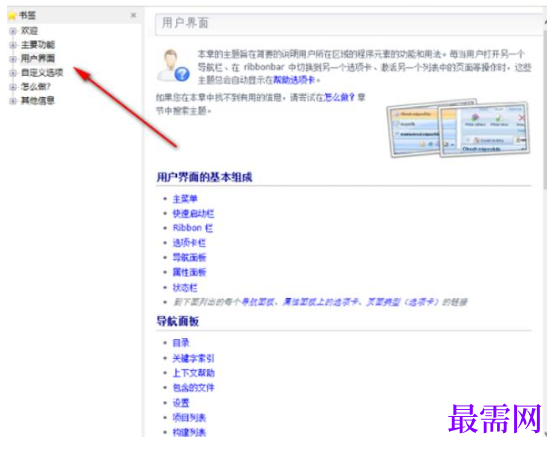The image size is (560, 450).
Task: Open the 快速启动栏 link
Action: (194, 214)
